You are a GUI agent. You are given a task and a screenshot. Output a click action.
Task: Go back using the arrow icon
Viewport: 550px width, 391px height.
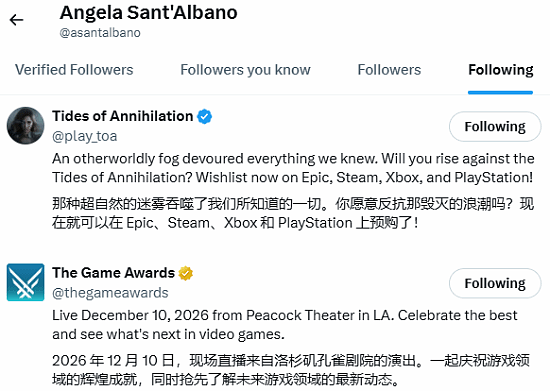16,20
